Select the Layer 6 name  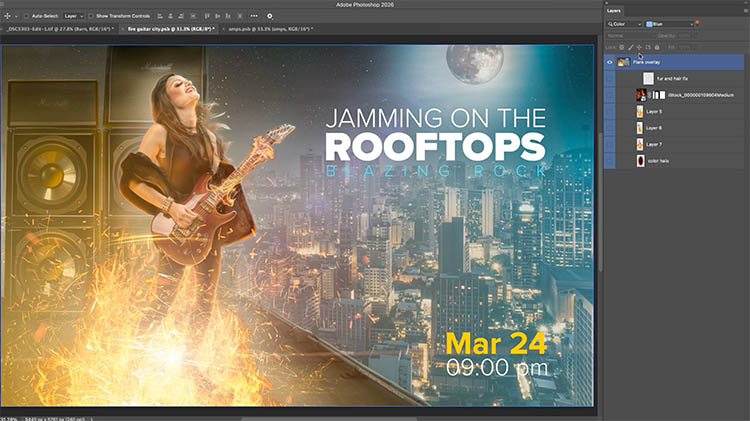pos(654,128)
